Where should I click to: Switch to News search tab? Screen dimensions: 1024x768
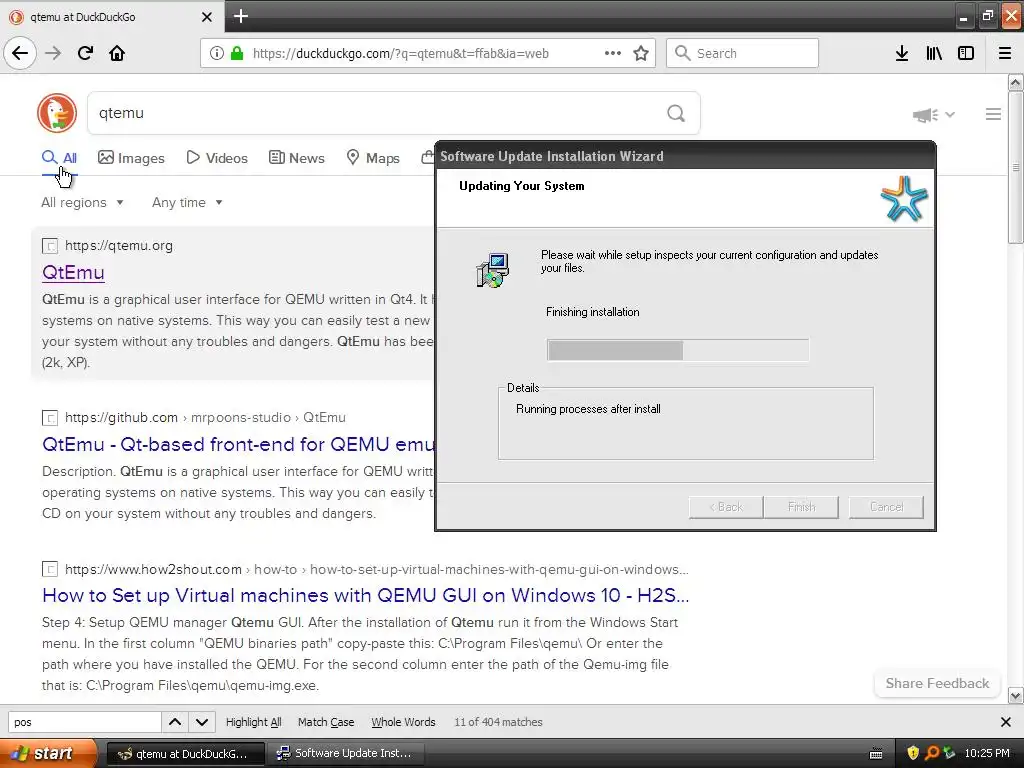[296, 158]
